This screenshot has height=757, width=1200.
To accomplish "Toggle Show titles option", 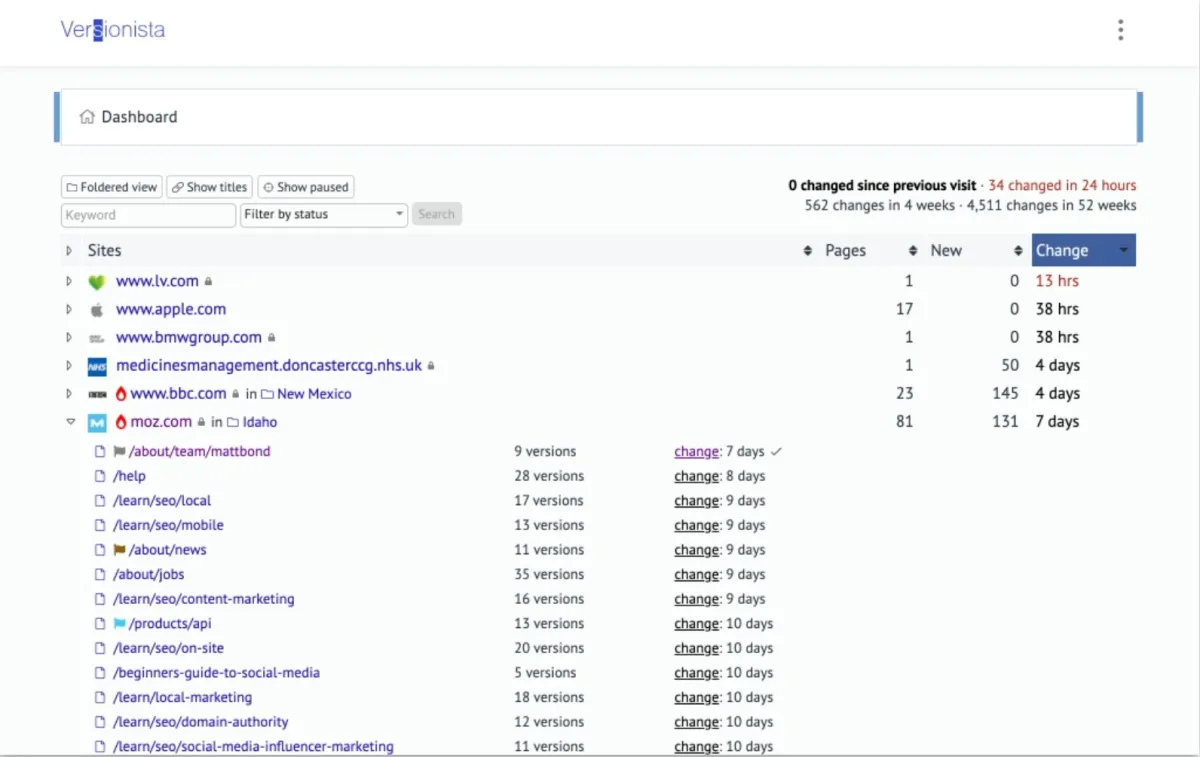I will point(209,187).
